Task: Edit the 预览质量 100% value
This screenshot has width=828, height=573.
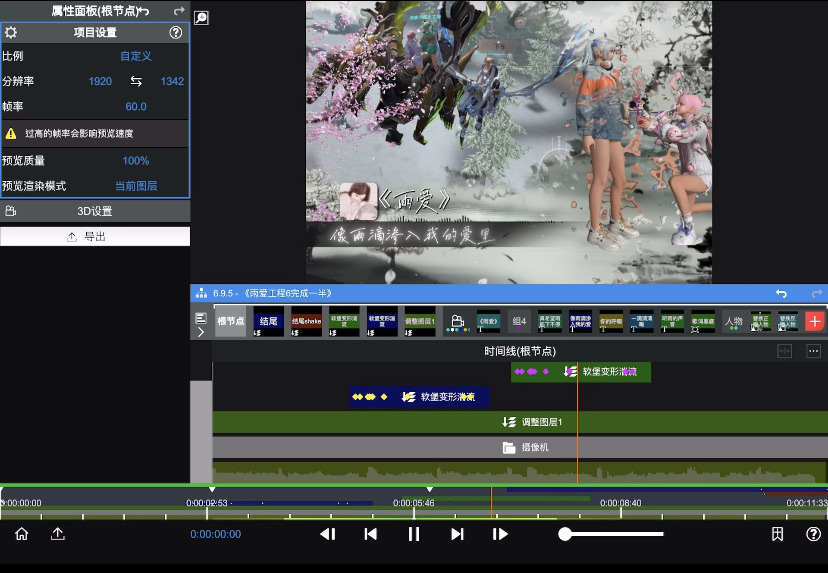Action: click(x=136, y=161)
